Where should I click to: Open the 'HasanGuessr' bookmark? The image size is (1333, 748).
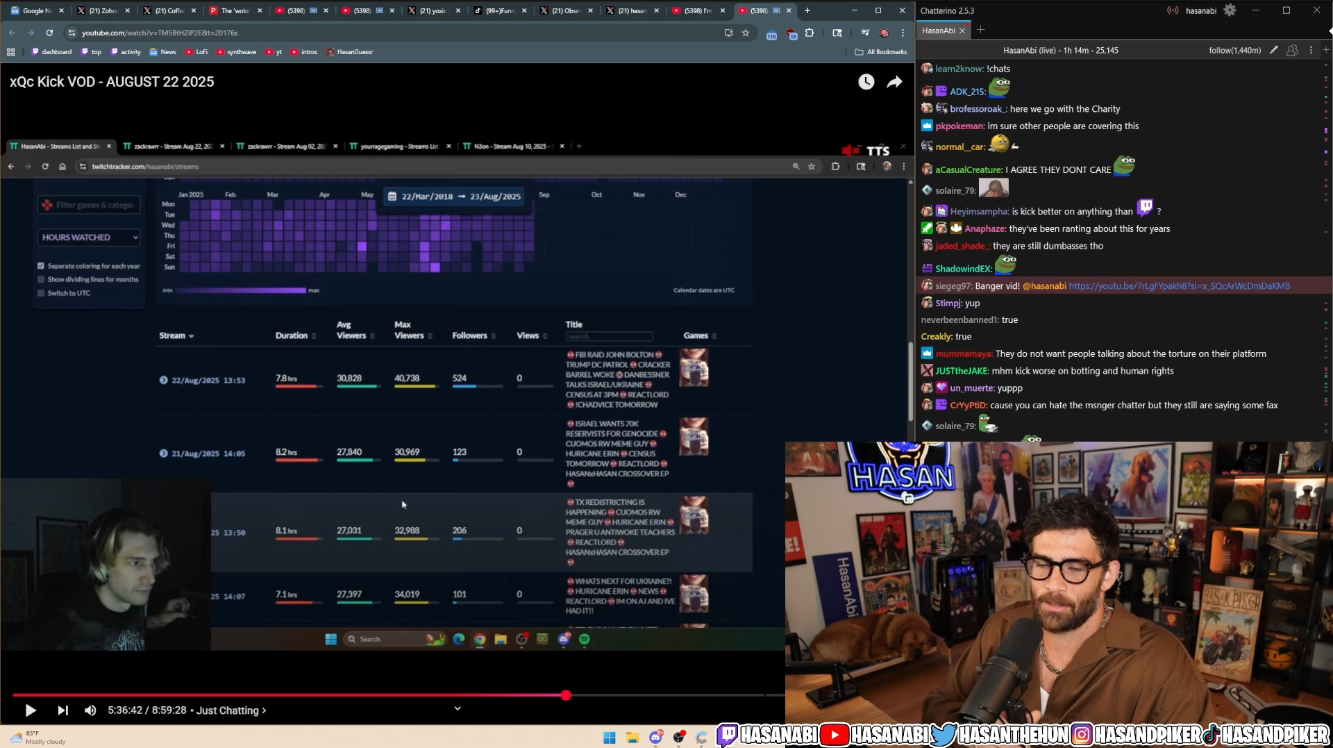click(349, 52)
